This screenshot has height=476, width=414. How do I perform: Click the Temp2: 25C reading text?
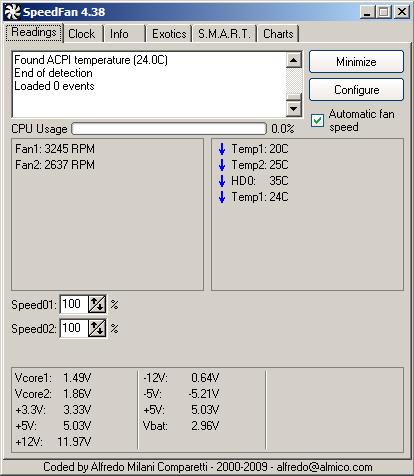point(260,165)
